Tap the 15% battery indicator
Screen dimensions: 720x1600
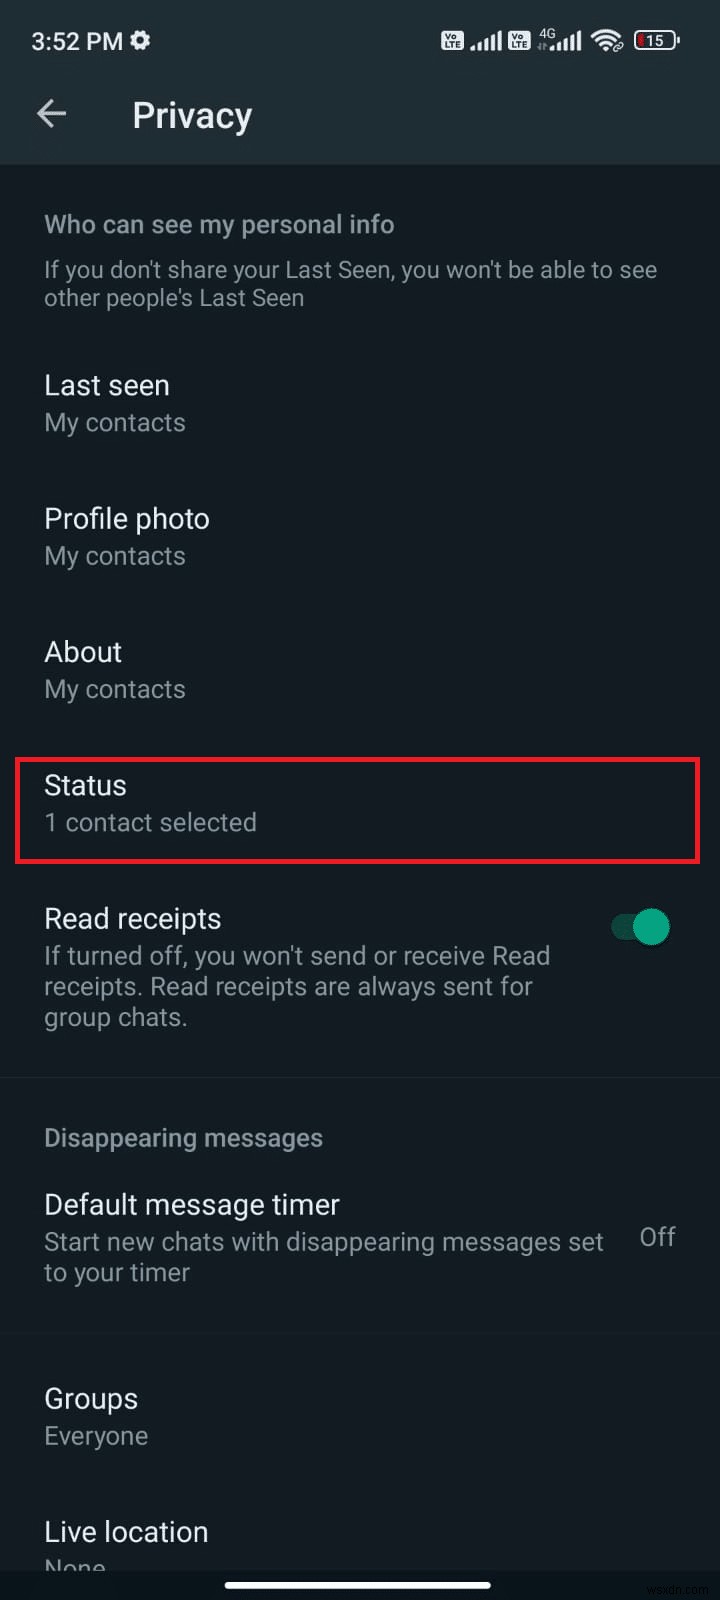[x=656, y=41]
